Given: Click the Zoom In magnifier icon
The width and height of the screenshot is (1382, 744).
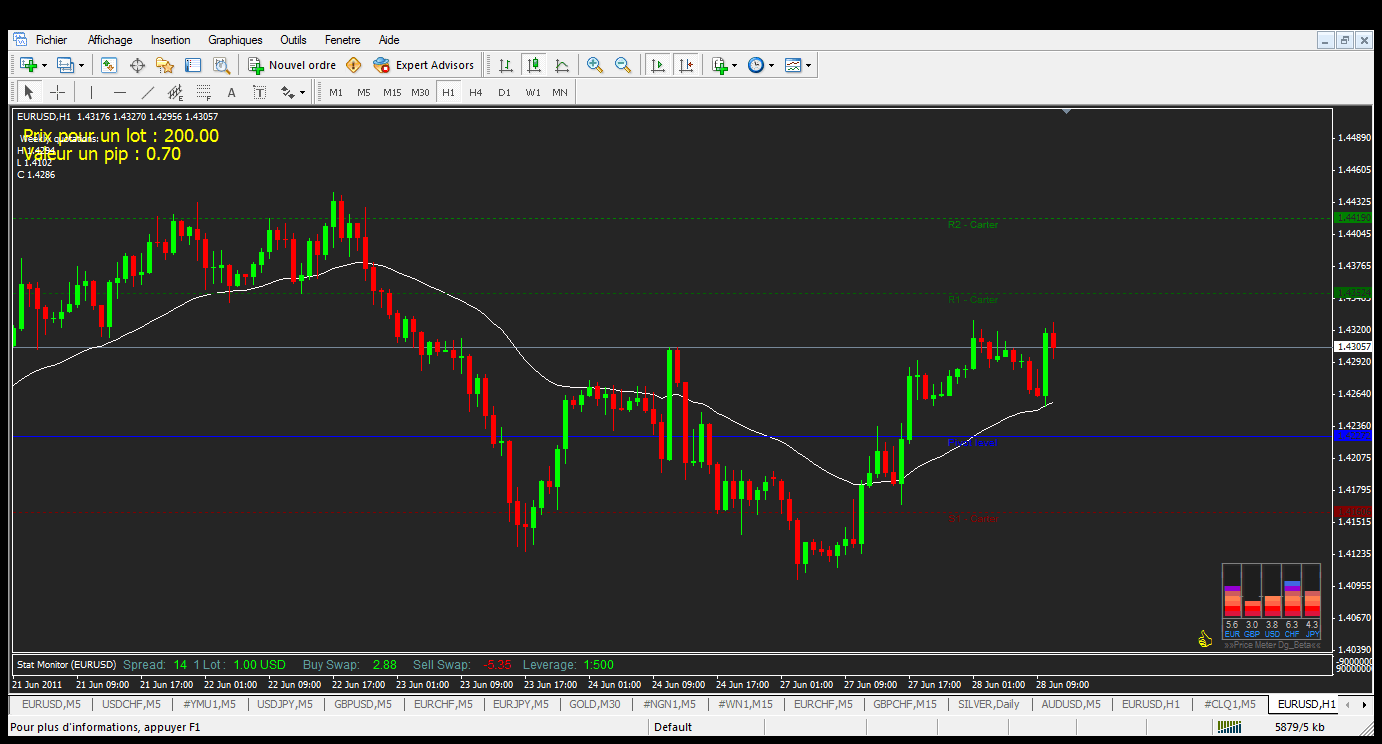Looking at the screenshot, I should coord(595,65).
